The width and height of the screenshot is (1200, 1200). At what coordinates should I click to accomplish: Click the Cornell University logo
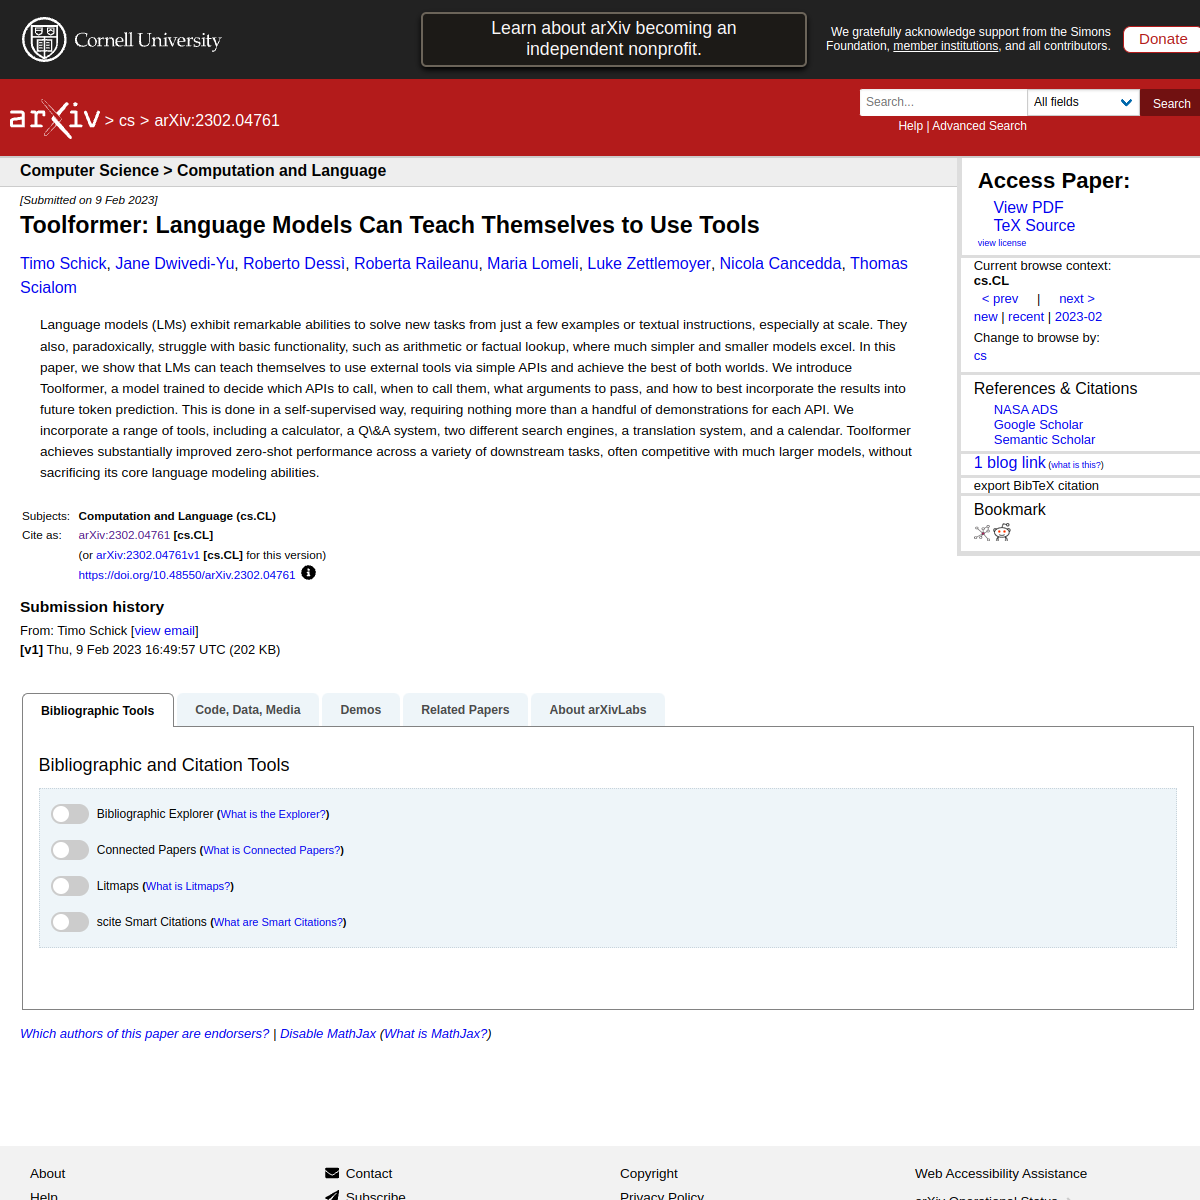coord(121,40)
